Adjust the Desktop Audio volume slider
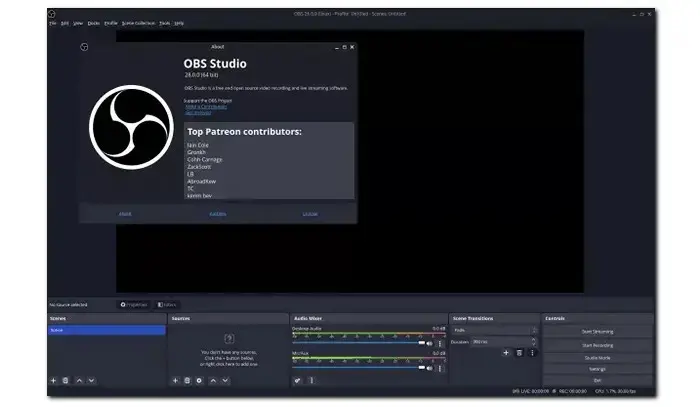The height and width of the screenshot is (407, 700). (360, 343)
